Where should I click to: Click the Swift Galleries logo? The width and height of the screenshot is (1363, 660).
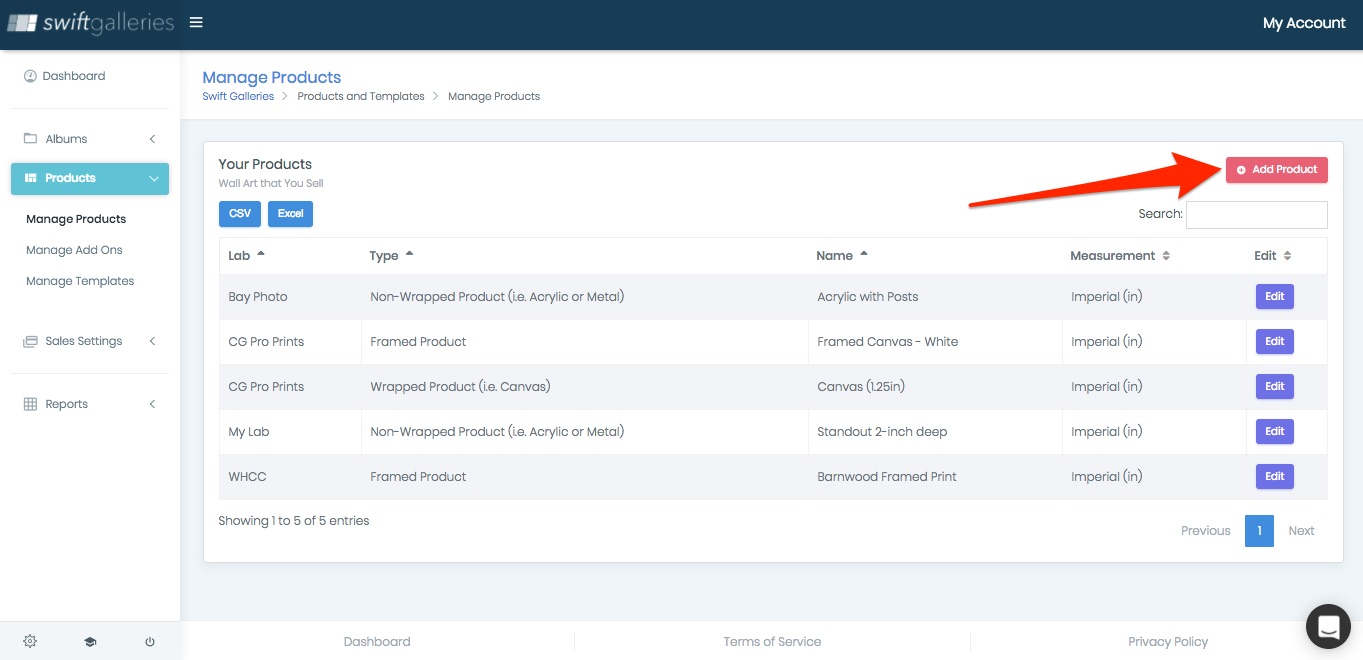(x=91, y=22)
